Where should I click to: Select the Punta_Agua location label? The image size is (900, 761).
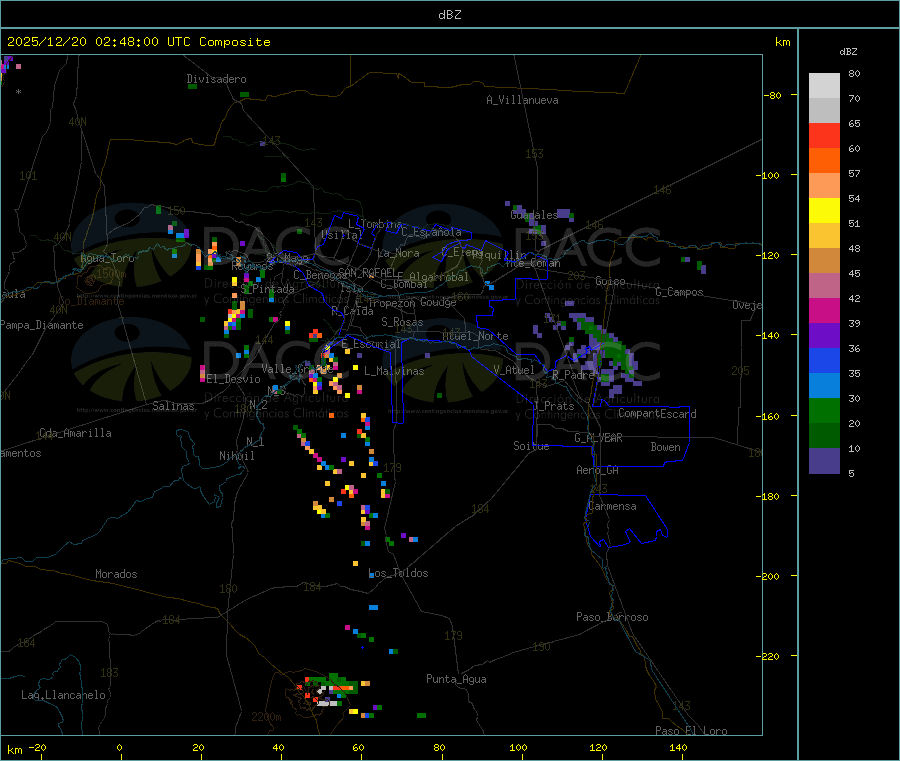[456, 679]
